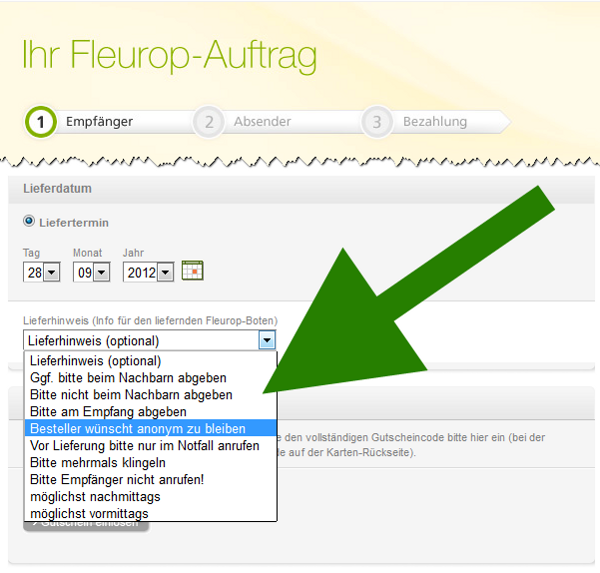Open the calendar date picker icon
The image size is (600, 573).
point(192,271)
